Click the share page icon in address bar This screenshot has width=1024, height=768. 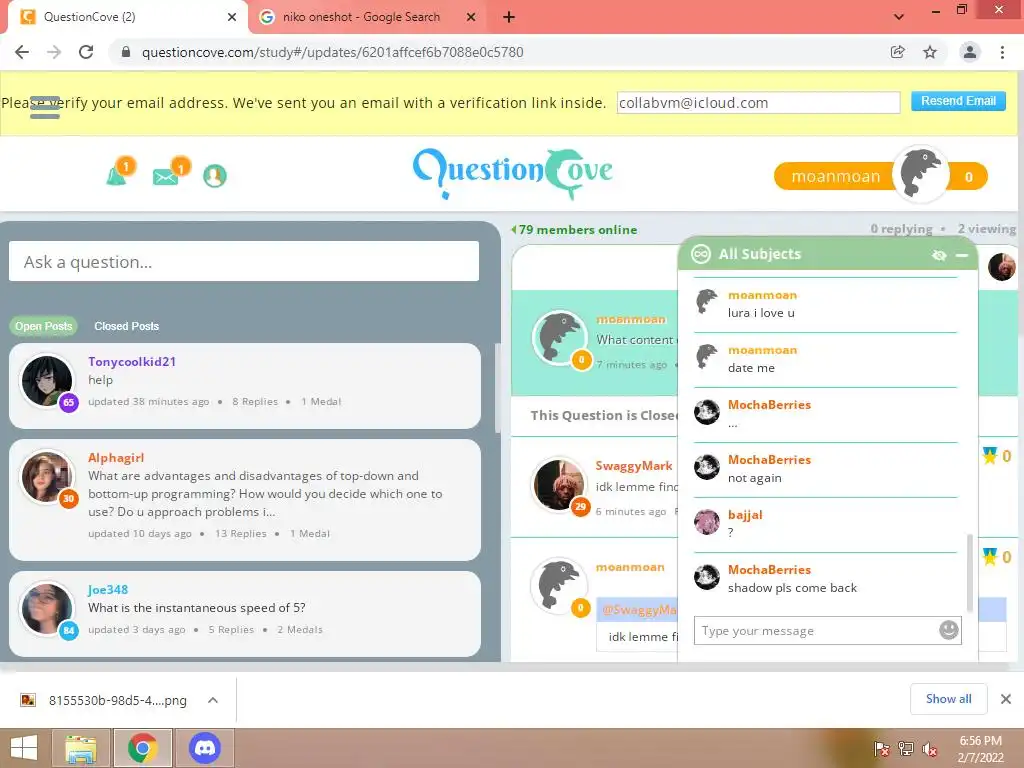[x=897, y=52]
